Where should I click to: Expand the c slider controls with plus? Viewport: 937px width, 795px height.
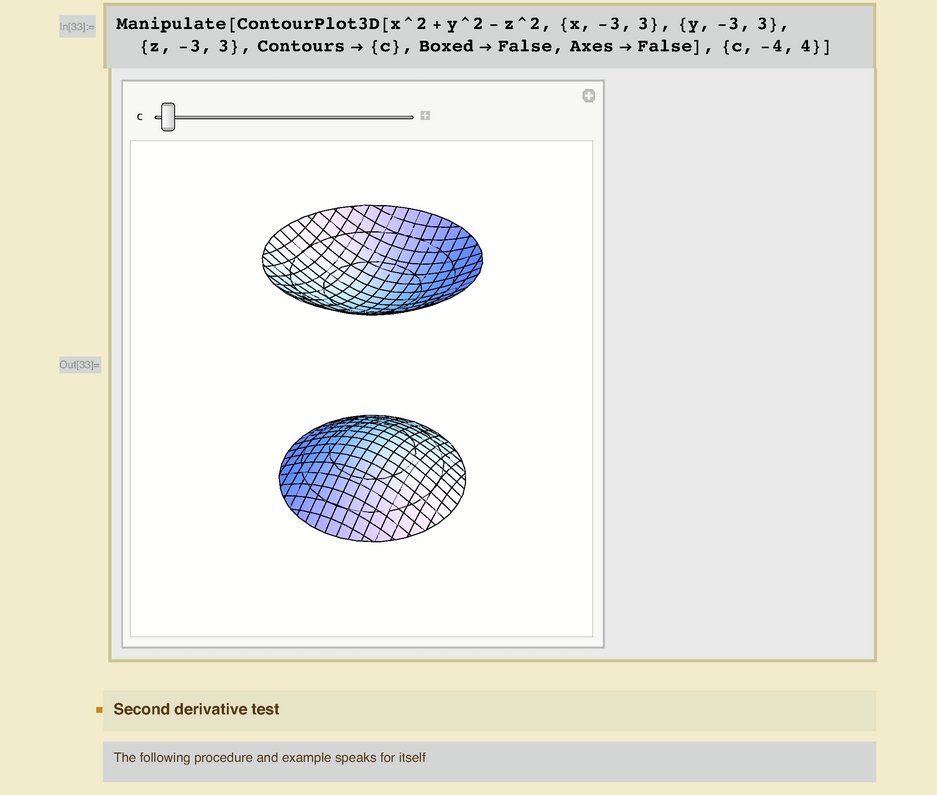pos(425,116)
